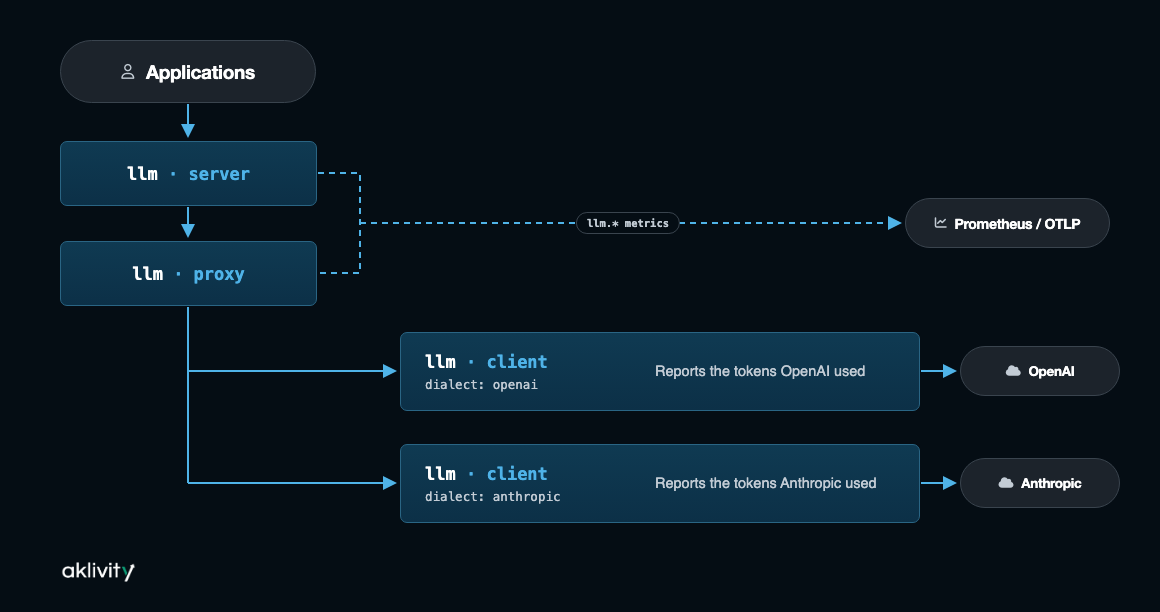Click the Prometheus / OTLP label text

(x=1017, y=223)
